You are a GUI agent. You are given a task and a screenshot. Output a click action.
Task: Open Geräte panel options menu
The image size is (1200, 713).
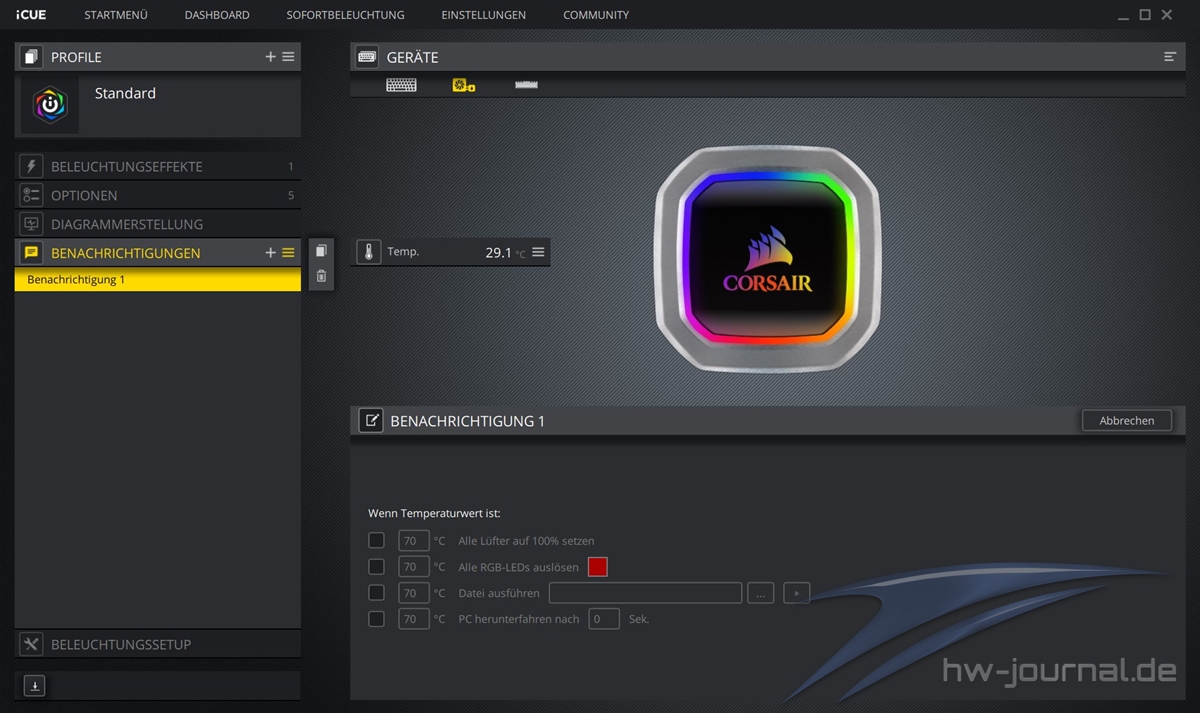coord(1170,57)
